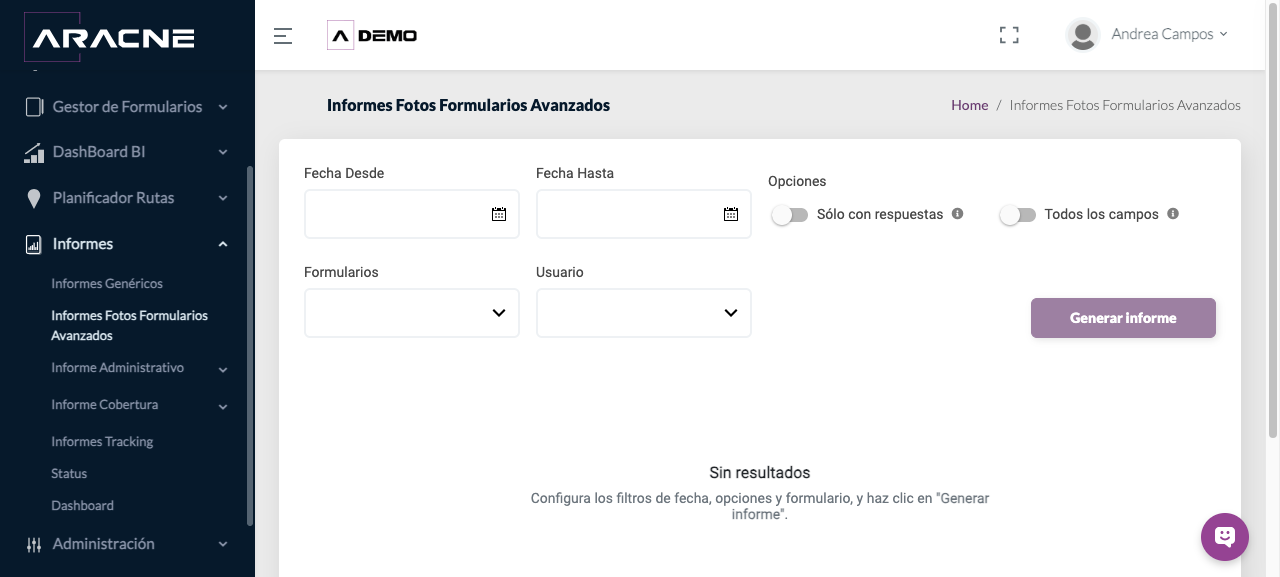Viewport: 1280px width, 577px height.
Task: Expand Planificador Rutas chevron
Action: pyautogui.click(x=223, y=198)
